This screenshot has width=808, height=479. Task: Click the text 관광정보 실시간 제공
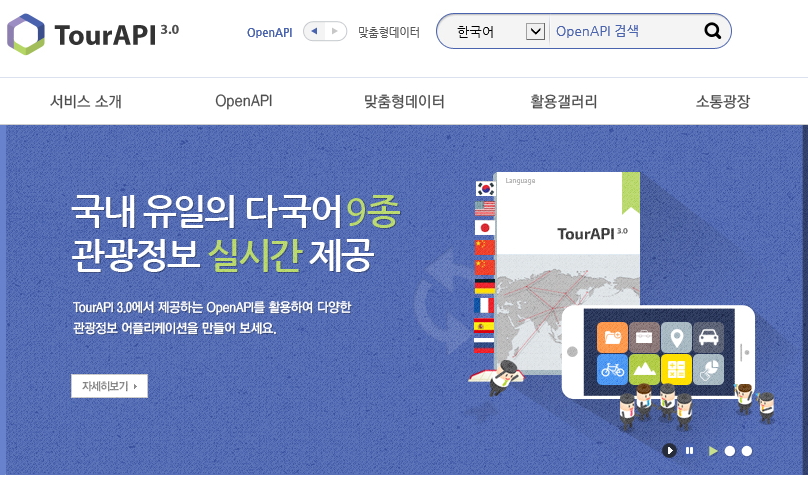point(222,255)
